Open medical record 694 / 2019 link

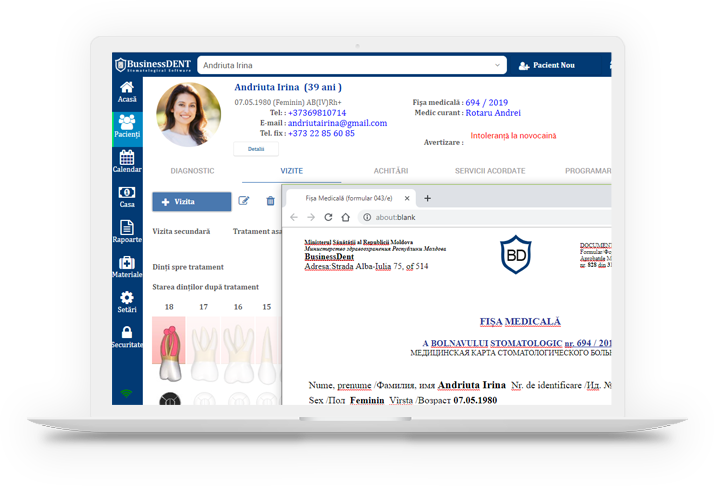coord(486,102)
